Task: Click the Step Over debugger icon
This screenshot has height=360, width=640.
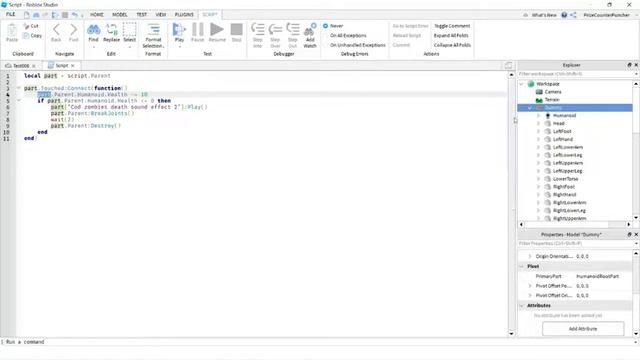Action: 275,29
